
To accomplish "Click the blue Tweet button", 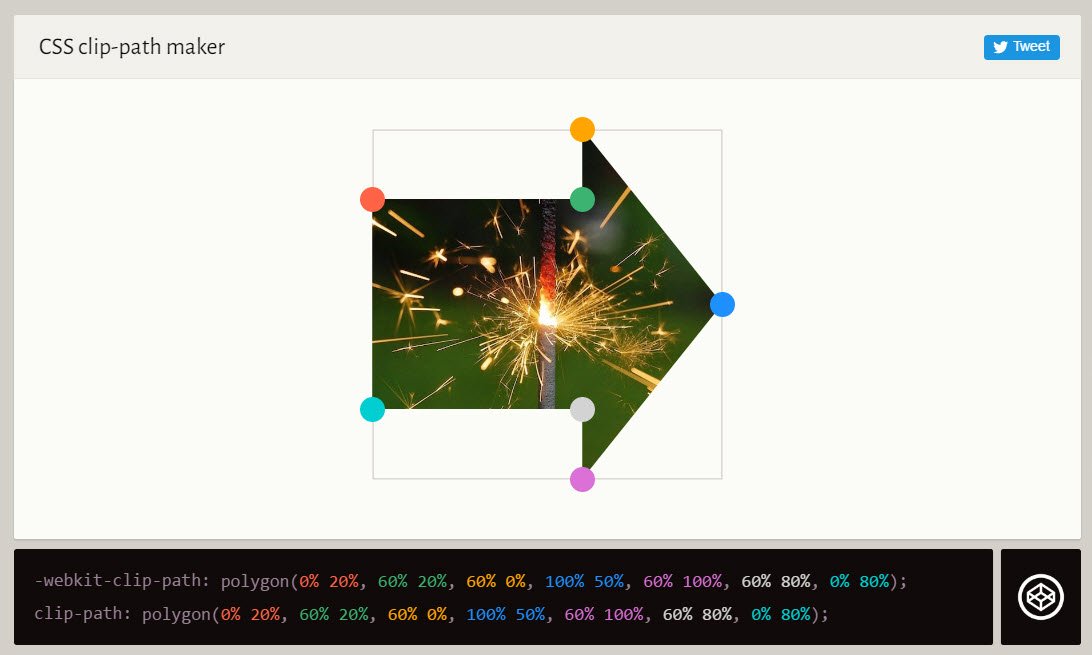I will point(1021,46).
